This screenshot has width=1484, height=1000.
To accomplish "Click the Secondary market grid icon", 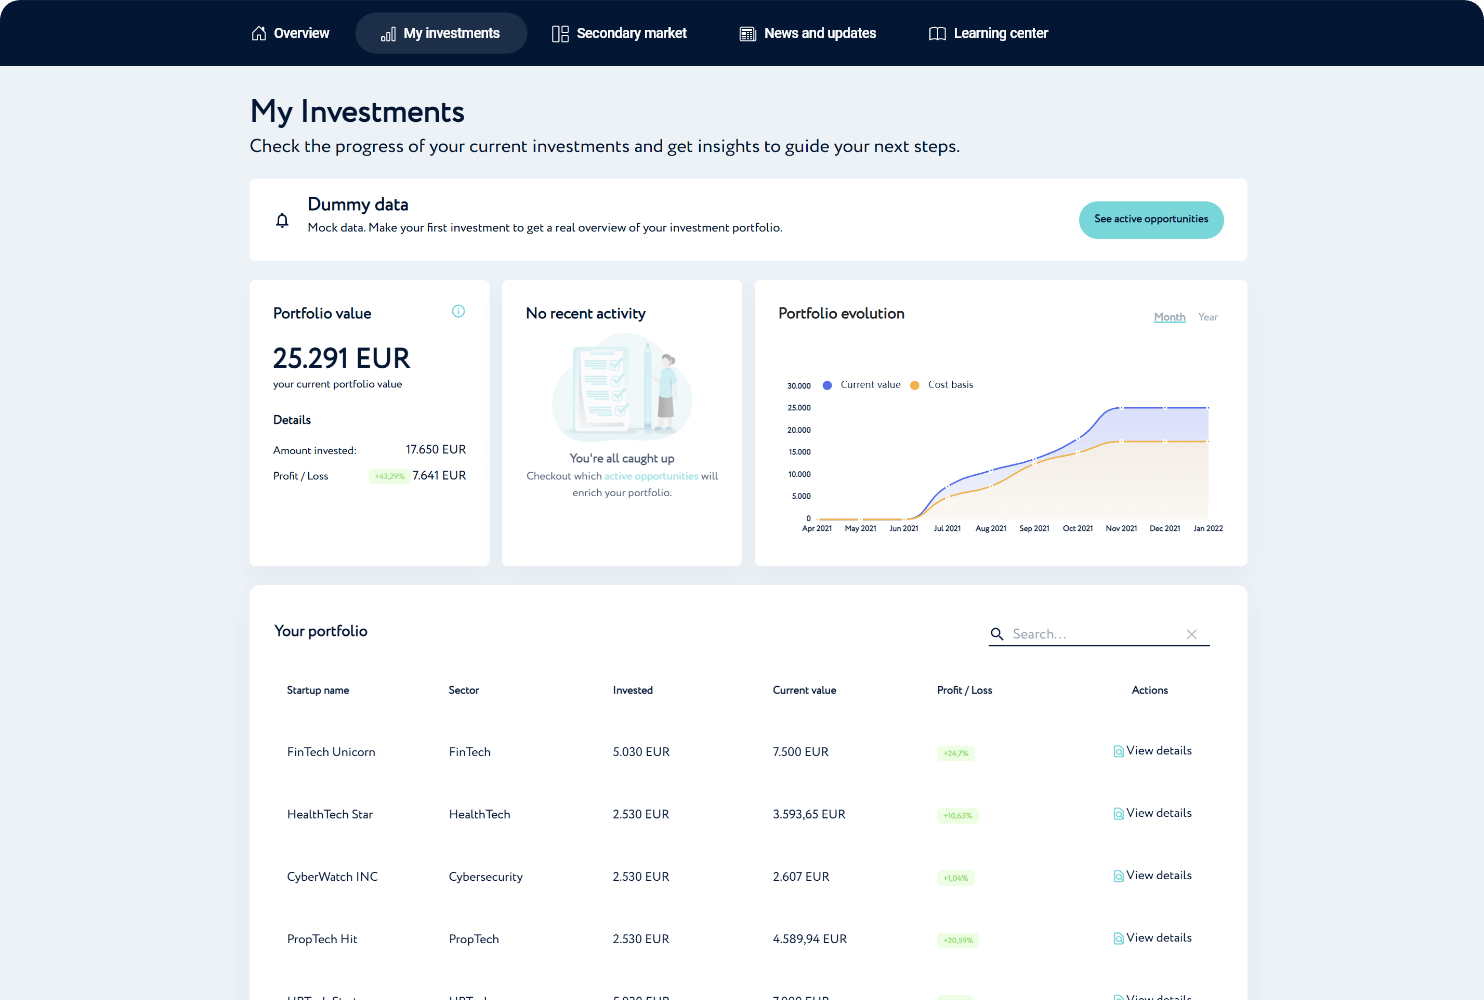I will 560,34.
